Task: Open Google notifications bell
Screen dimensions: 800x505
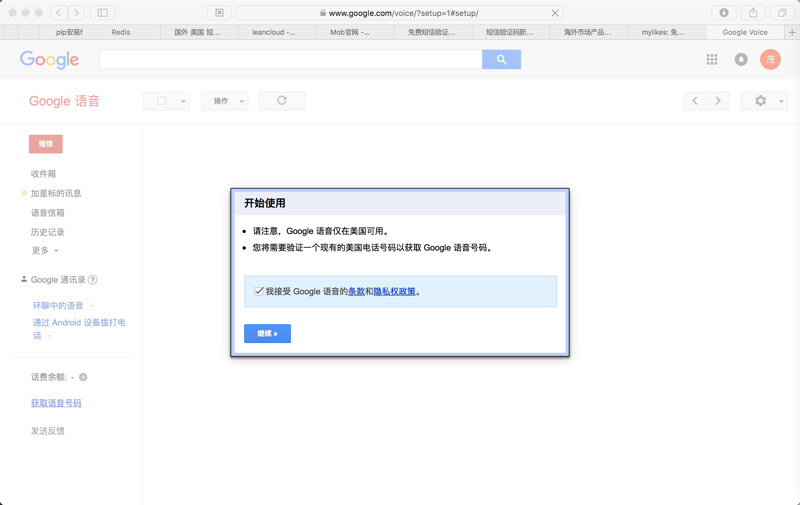Action: [741, 60]
